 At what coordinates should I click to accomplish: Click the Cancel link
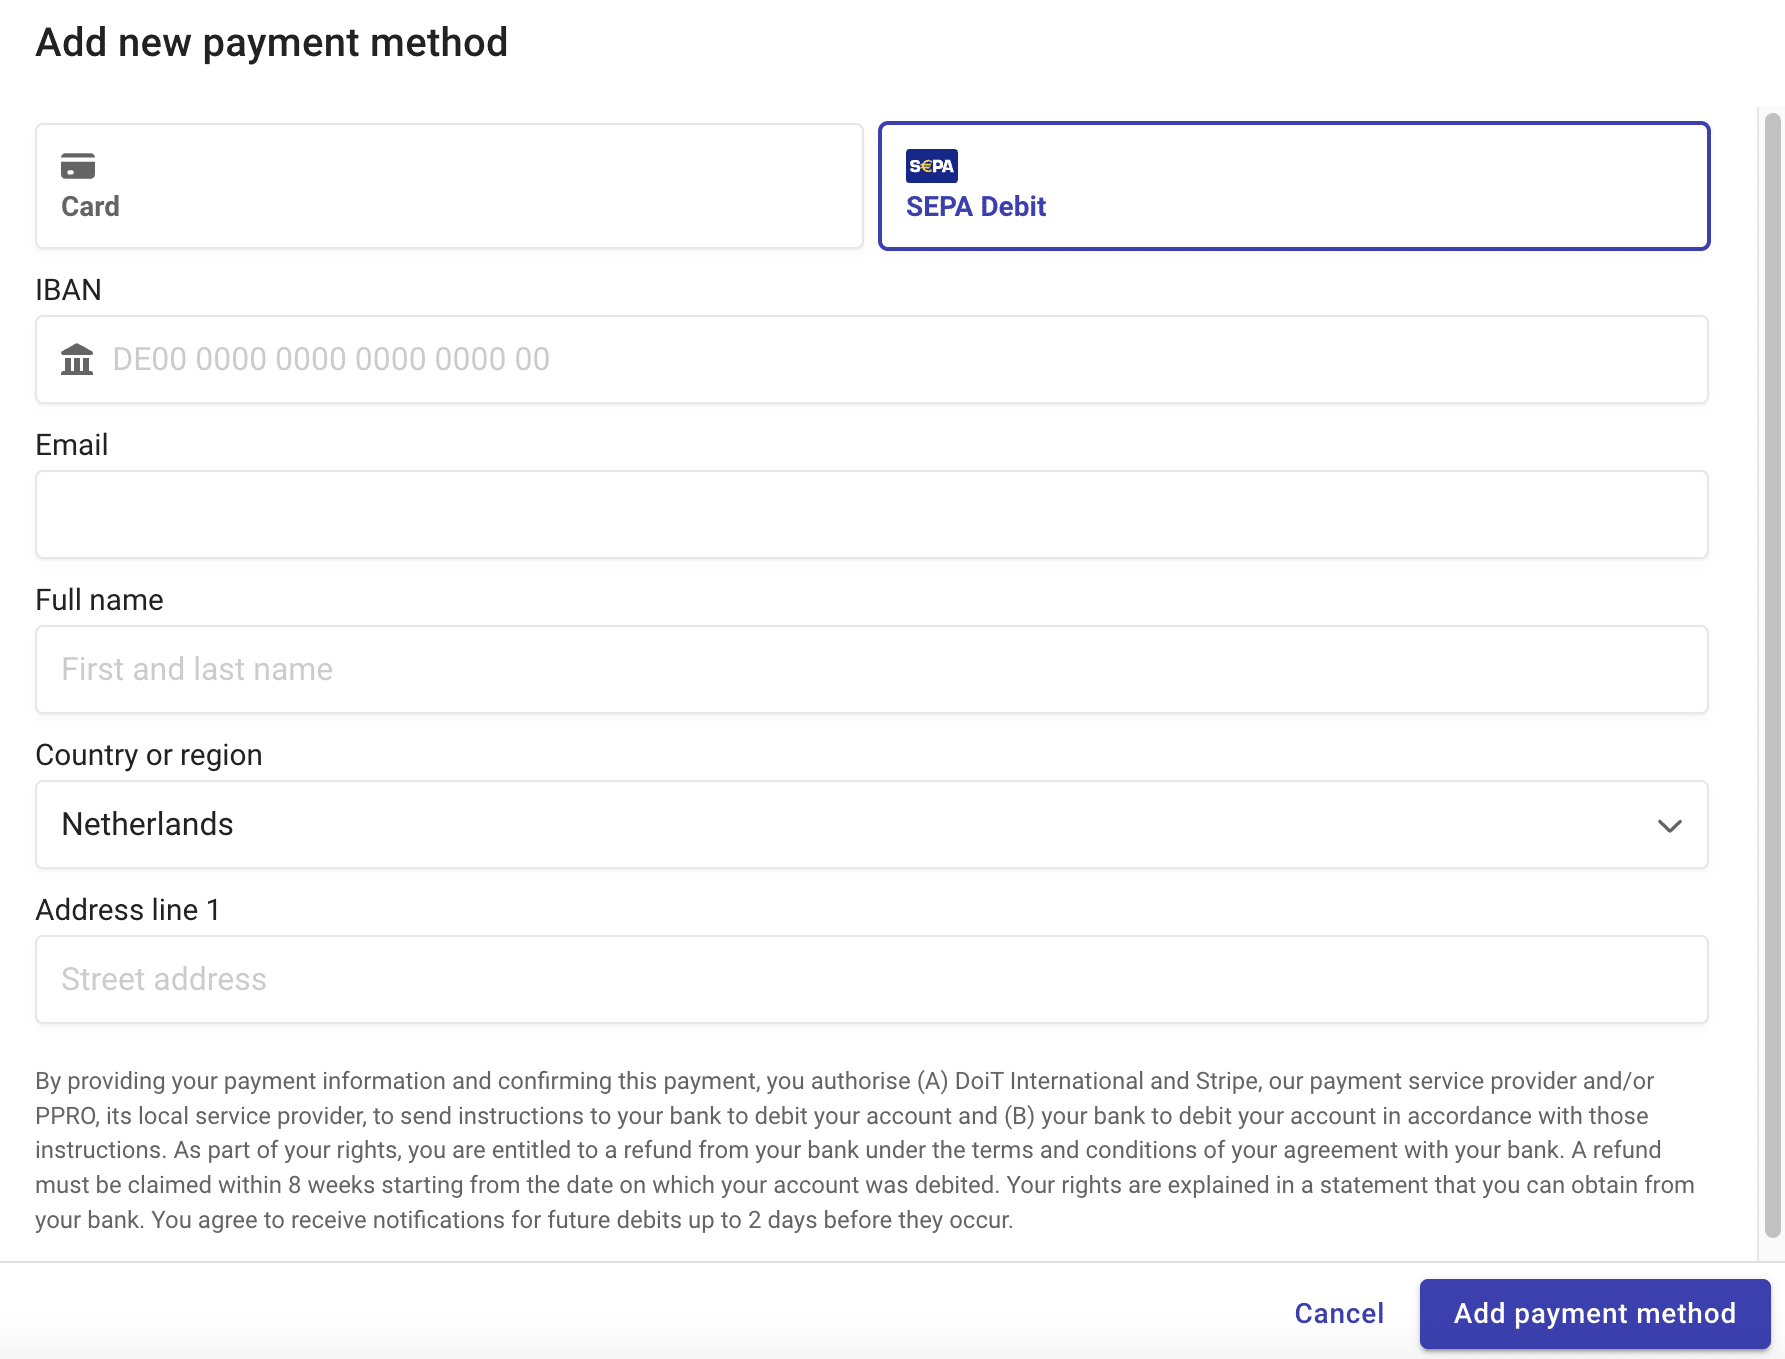pos(1339,1313)
